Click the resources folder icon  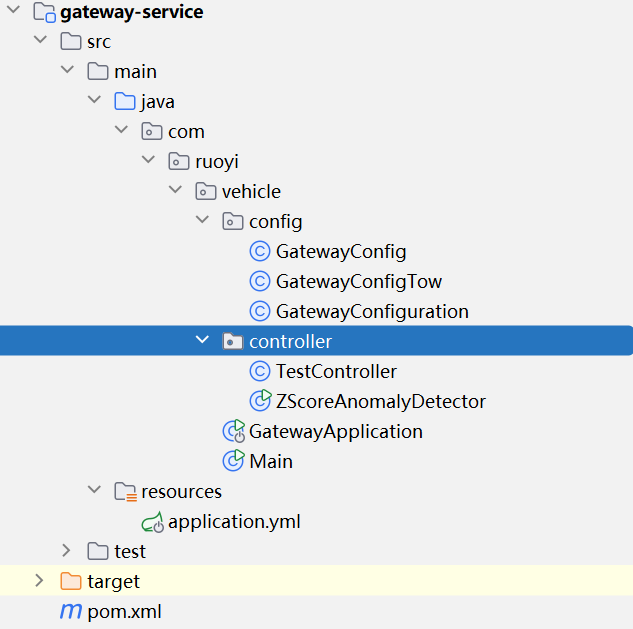[x=125, y=492]
